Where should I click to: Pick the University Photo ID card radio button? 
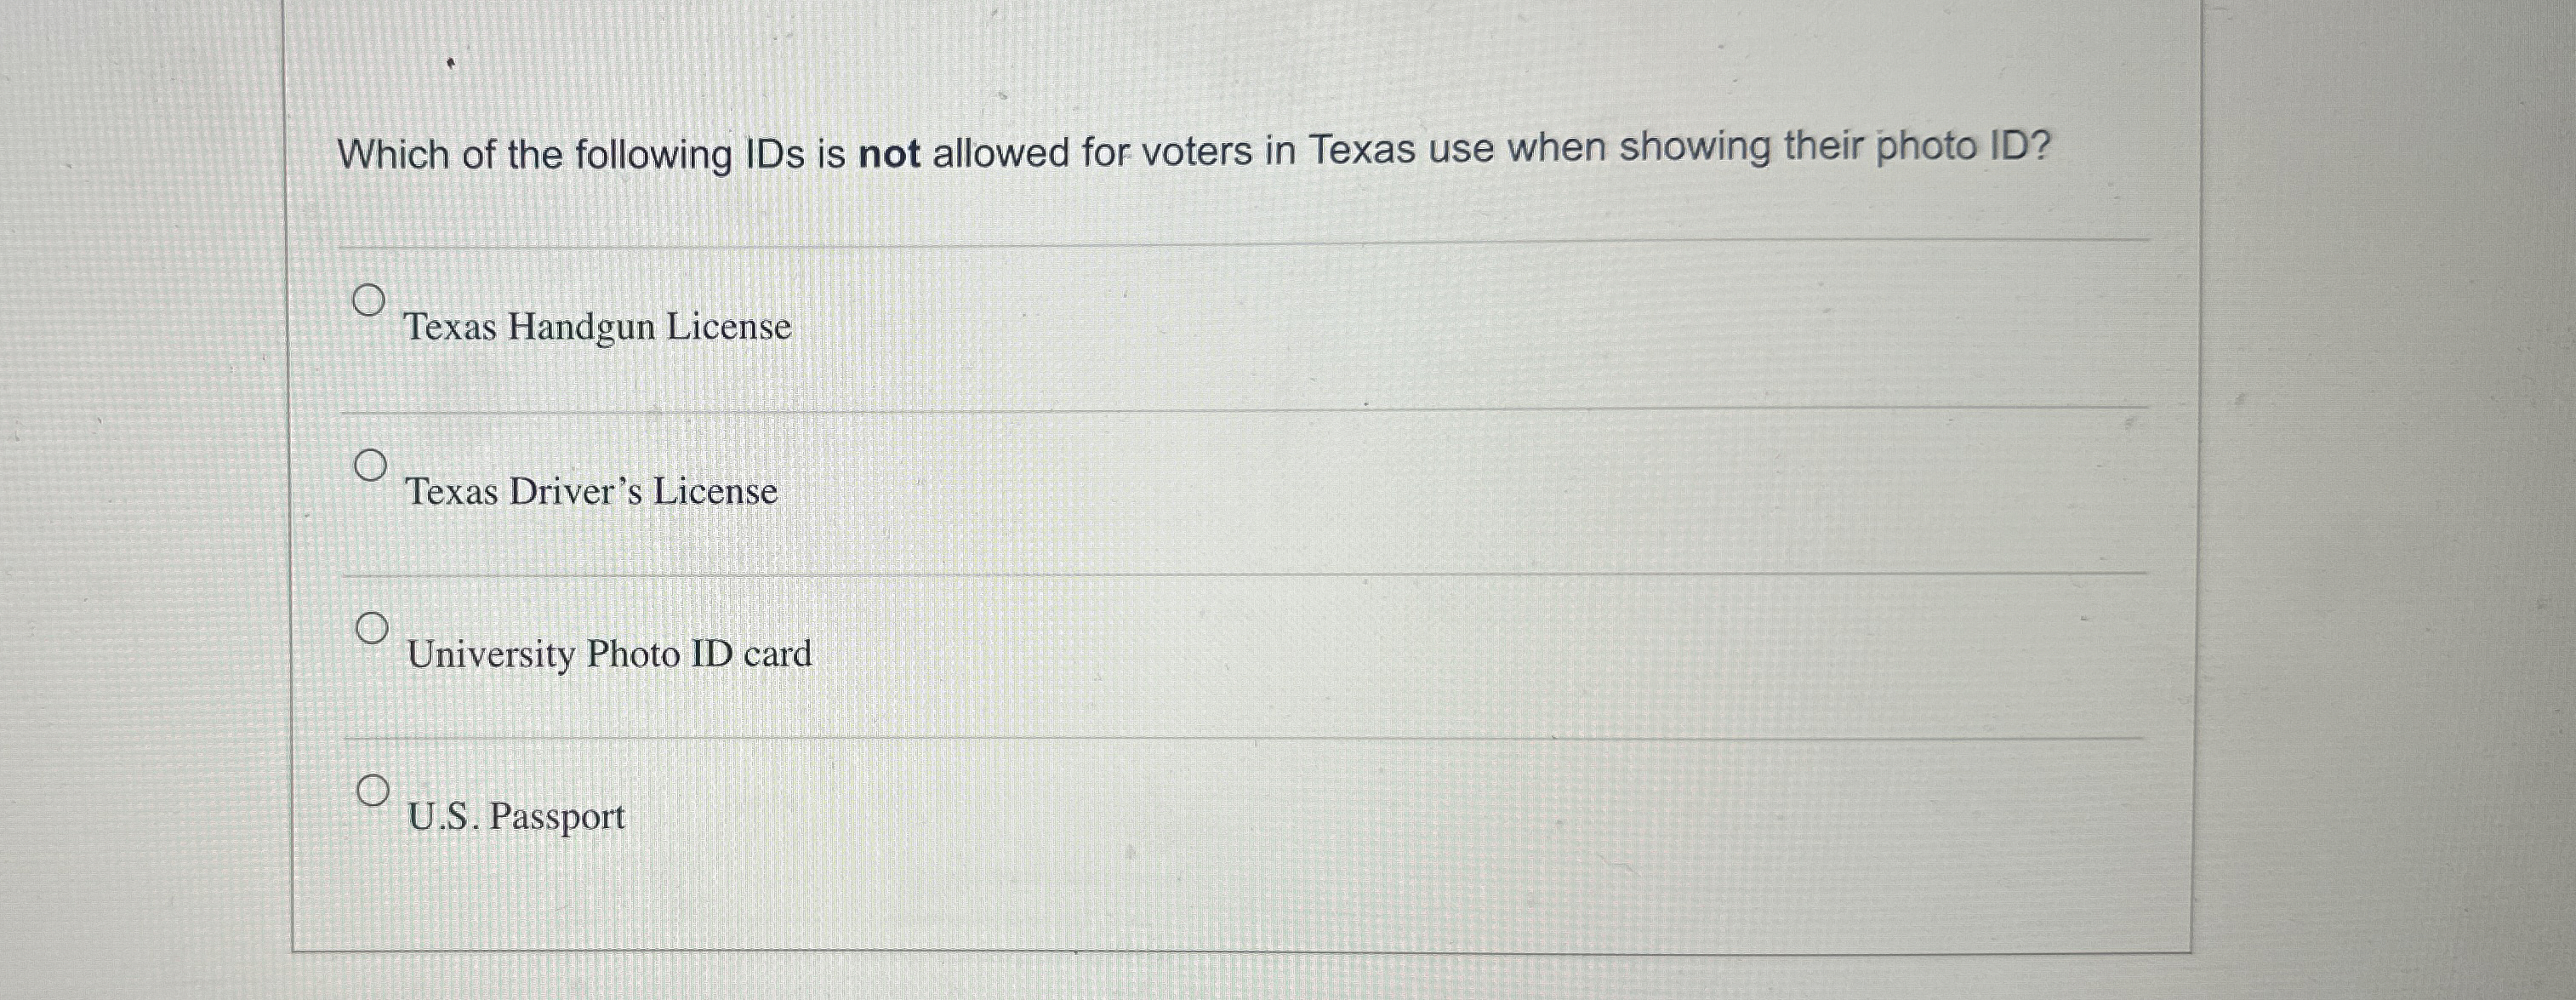coord(372,628)
